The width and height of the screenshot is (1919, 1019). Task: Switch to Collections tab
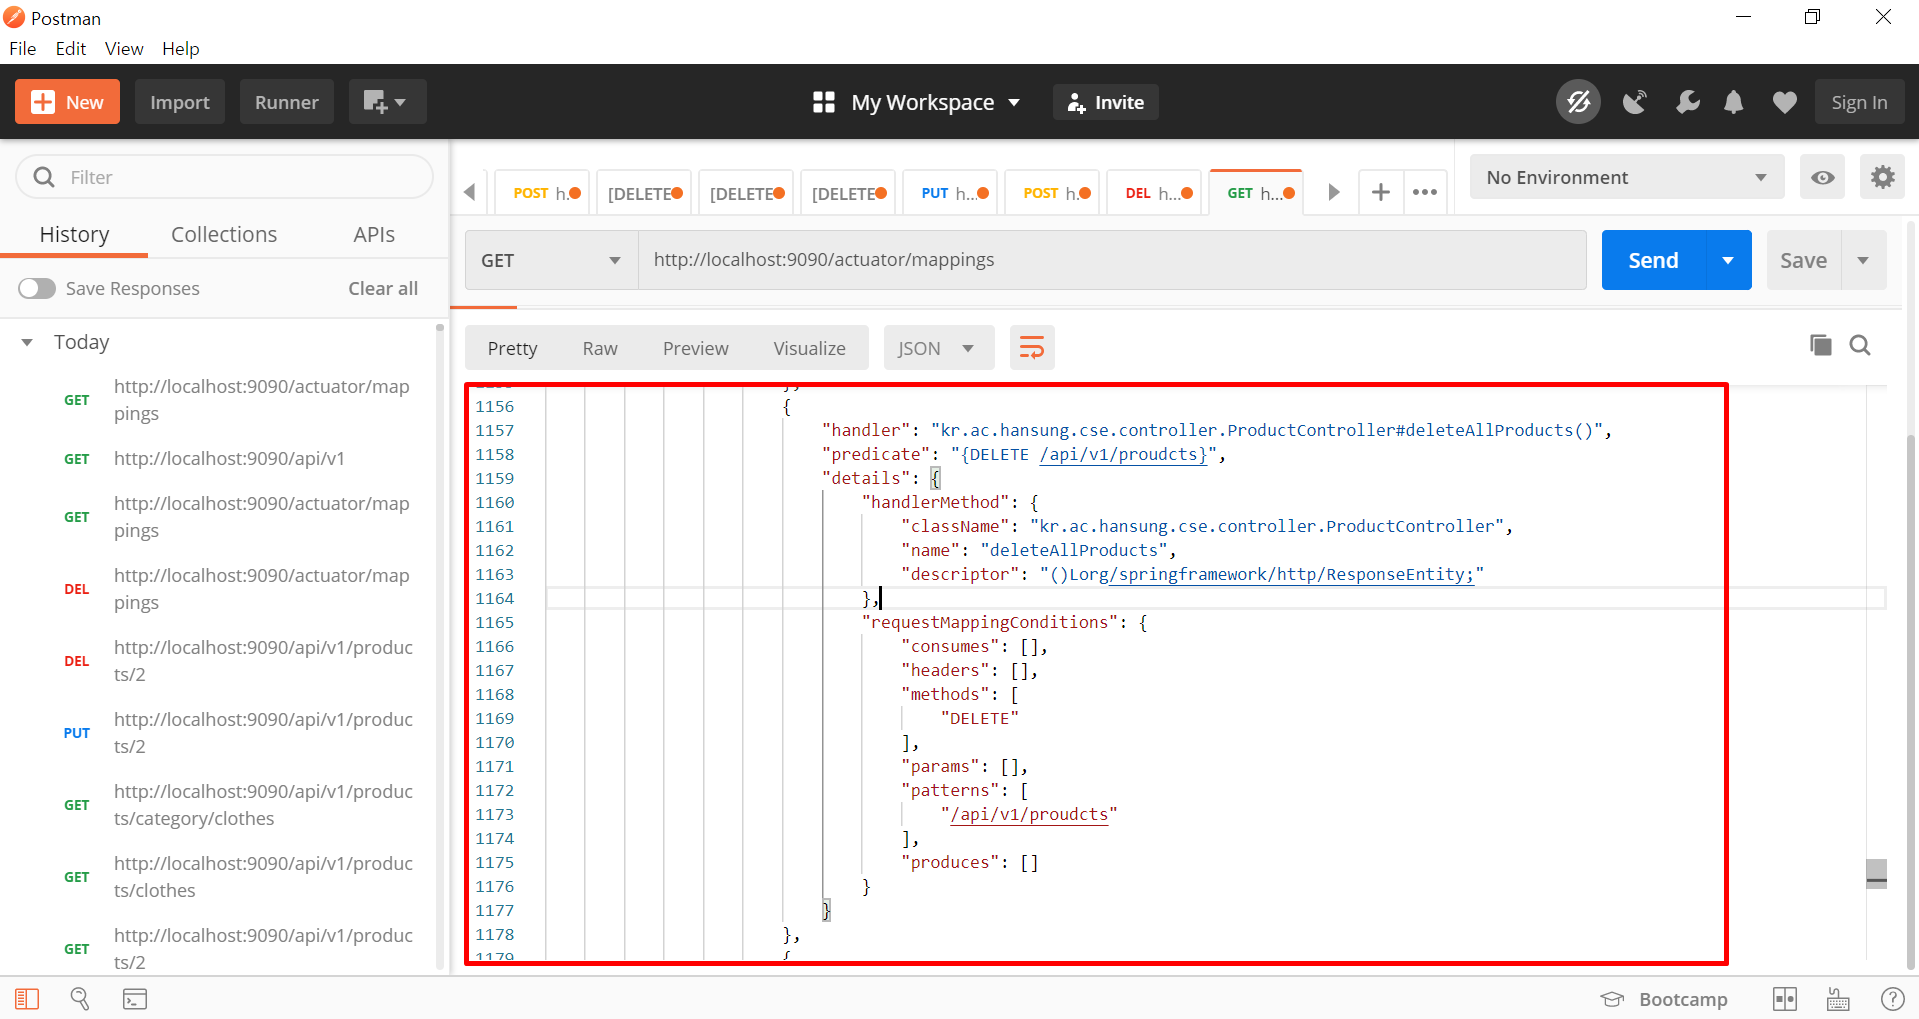pyautogui.click(x=224, y=234)
